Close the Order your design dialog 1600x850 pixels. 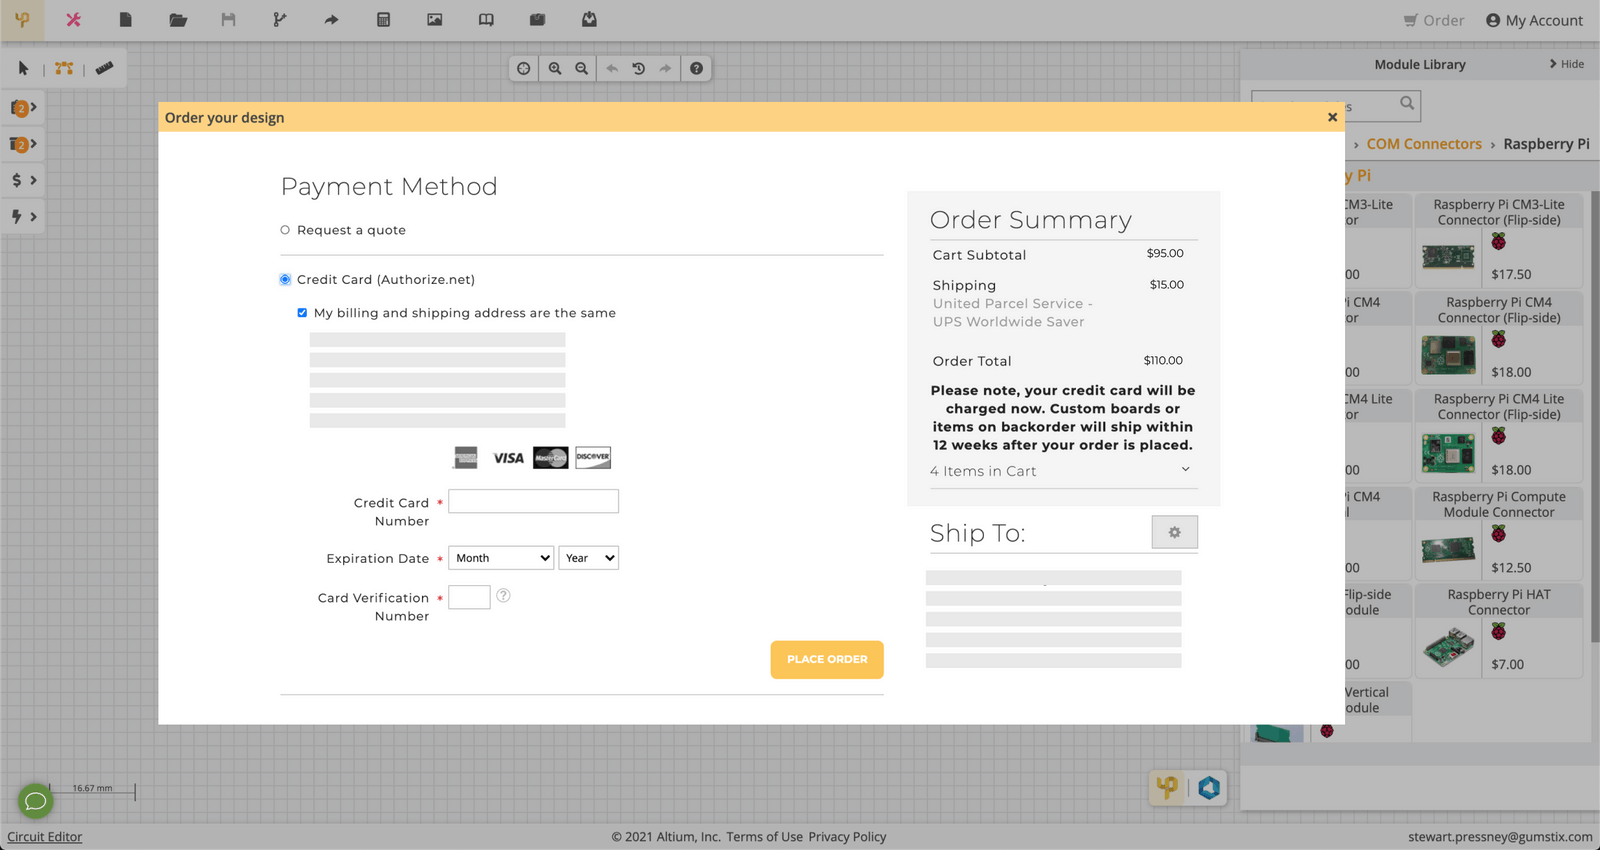coord(1332,118)
